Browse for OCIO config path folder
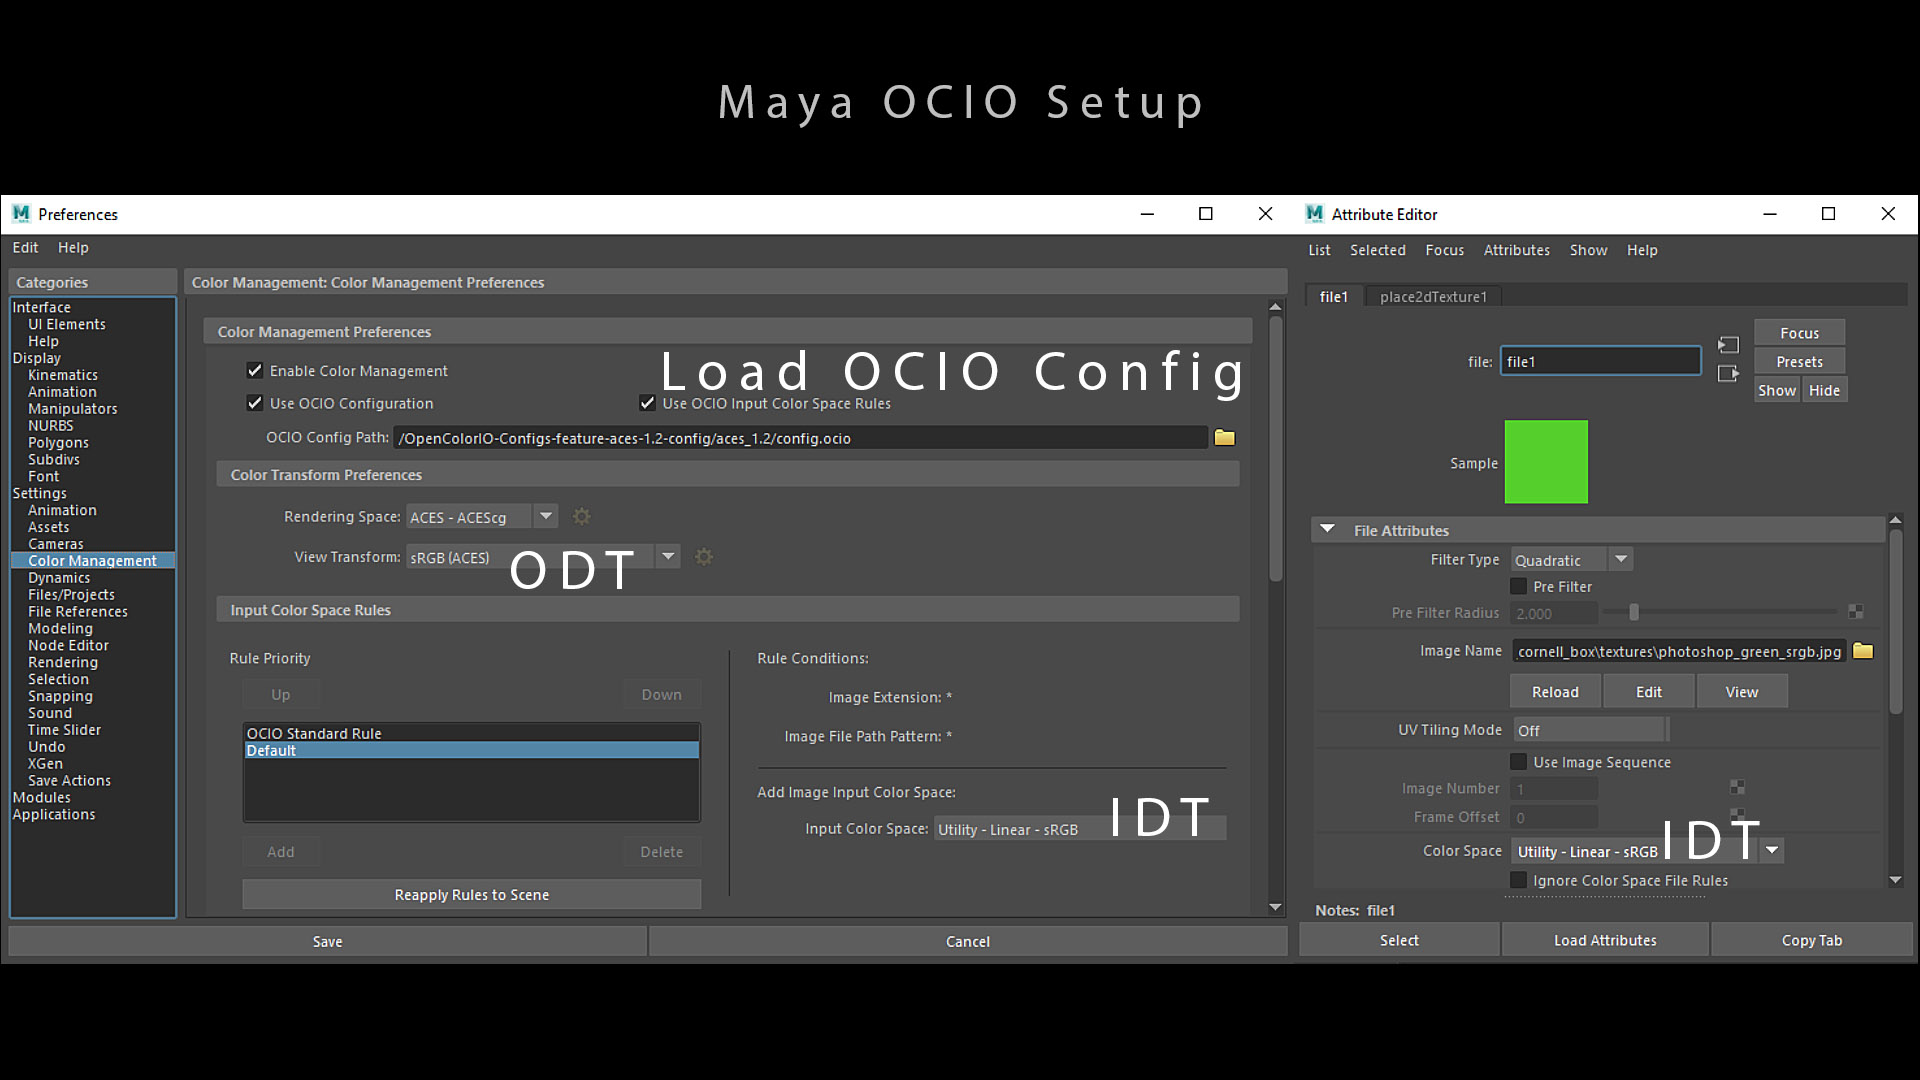This screenshot has height=1080, width=1920. (x=1224, y=438)
